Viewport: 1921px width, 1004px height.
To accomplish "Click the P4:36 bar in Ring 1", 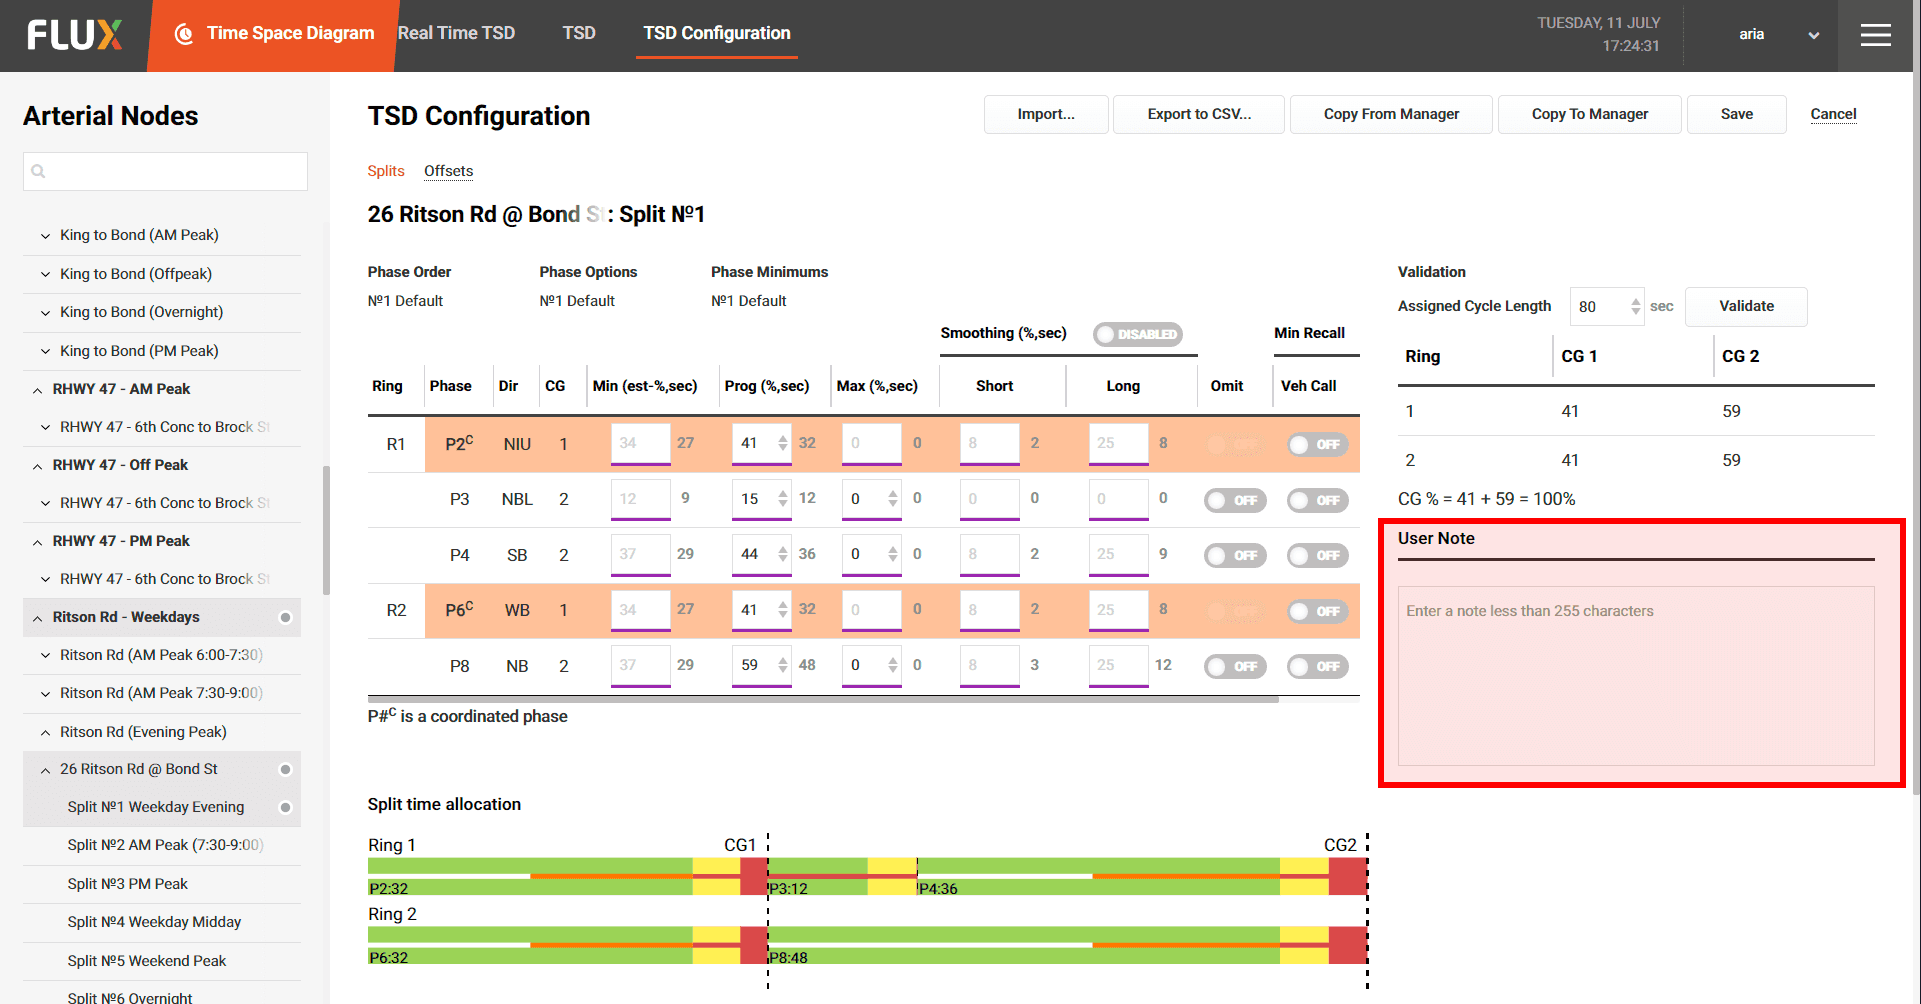I will tap(1142, 876).
